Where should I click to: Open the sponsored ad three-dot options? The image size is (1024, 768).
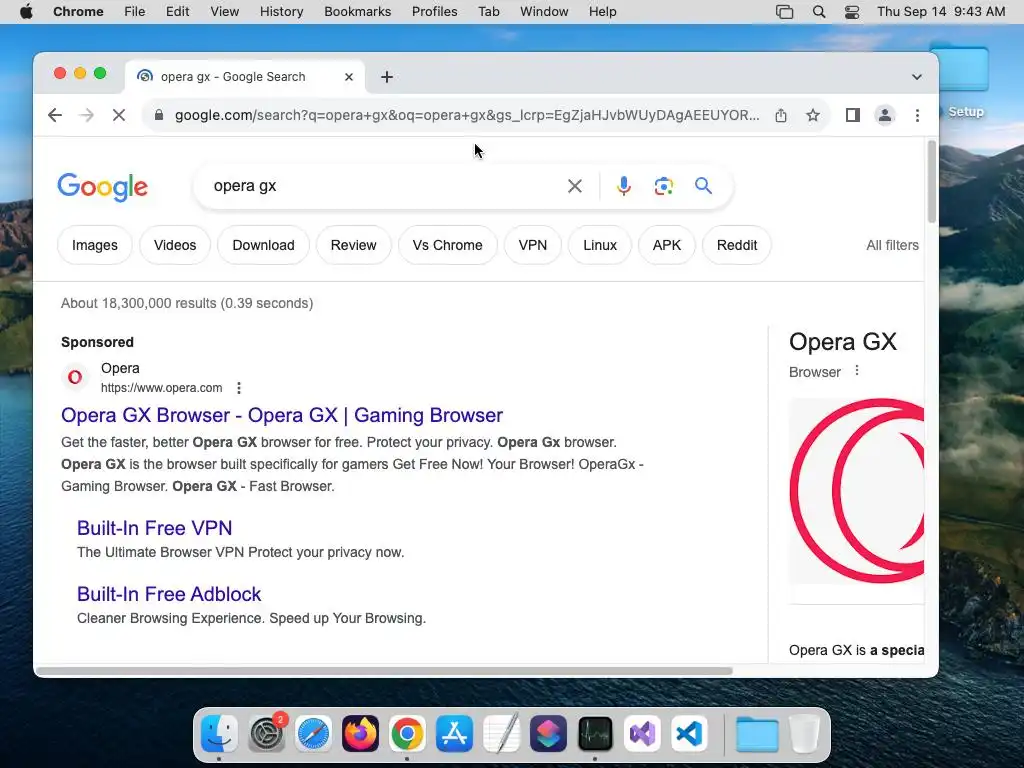click(x=239, y=388)
